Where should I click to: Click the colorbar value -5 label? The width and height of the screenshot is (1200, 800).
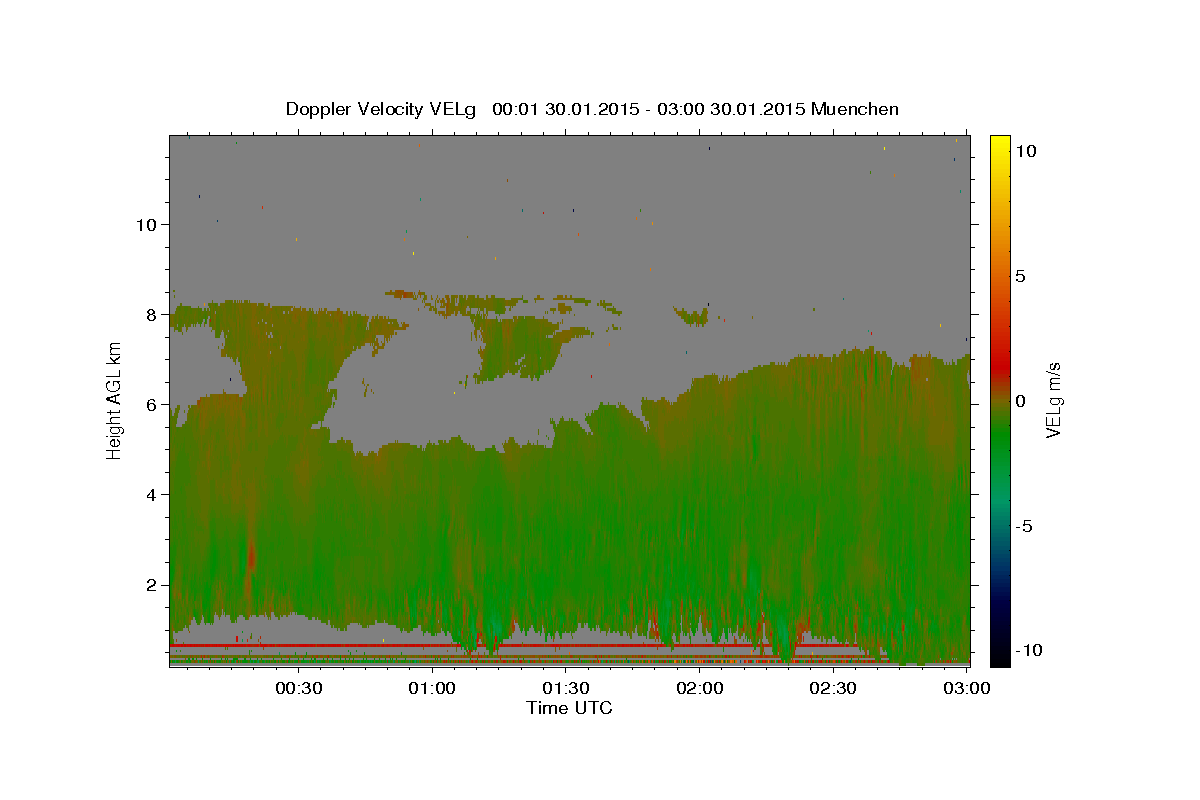click(1023, 526)
